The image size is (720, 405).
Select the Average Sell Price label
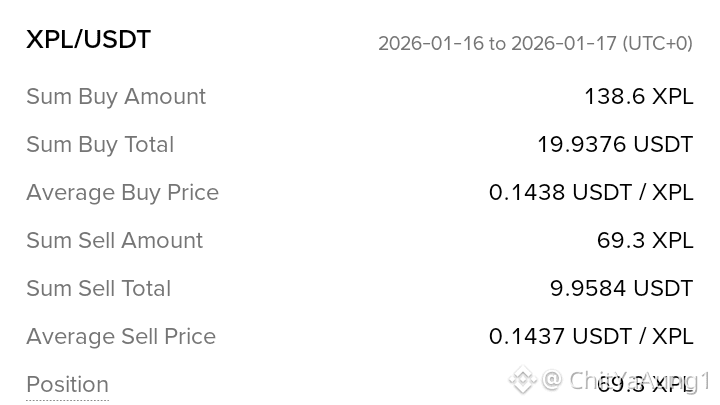[x=121, y=337]
